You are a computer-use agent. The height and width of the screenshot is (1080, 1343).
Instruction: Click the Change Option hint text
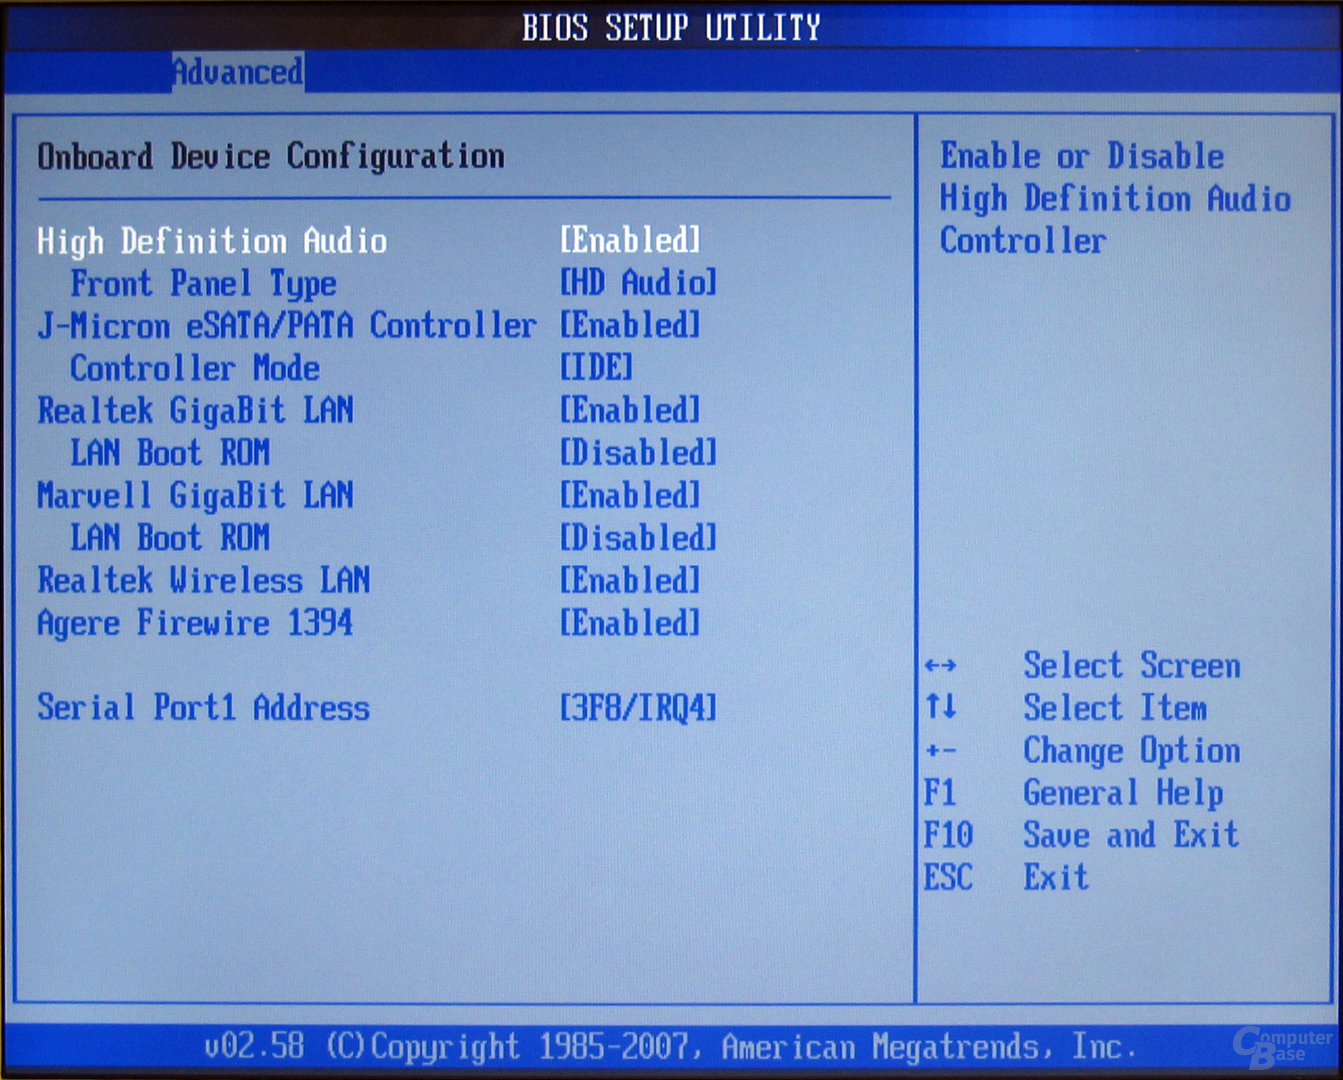tap(1132, 751)
